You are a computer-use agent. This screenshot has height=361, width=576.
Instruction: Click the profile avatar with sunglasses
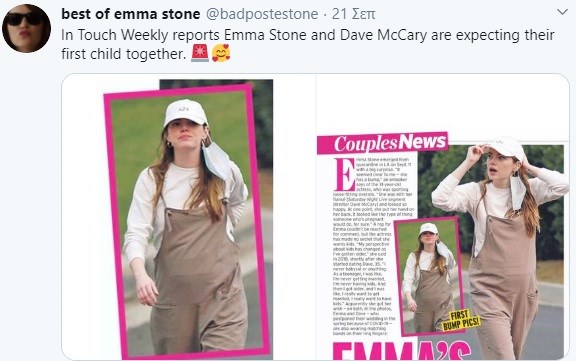[26, 28]
